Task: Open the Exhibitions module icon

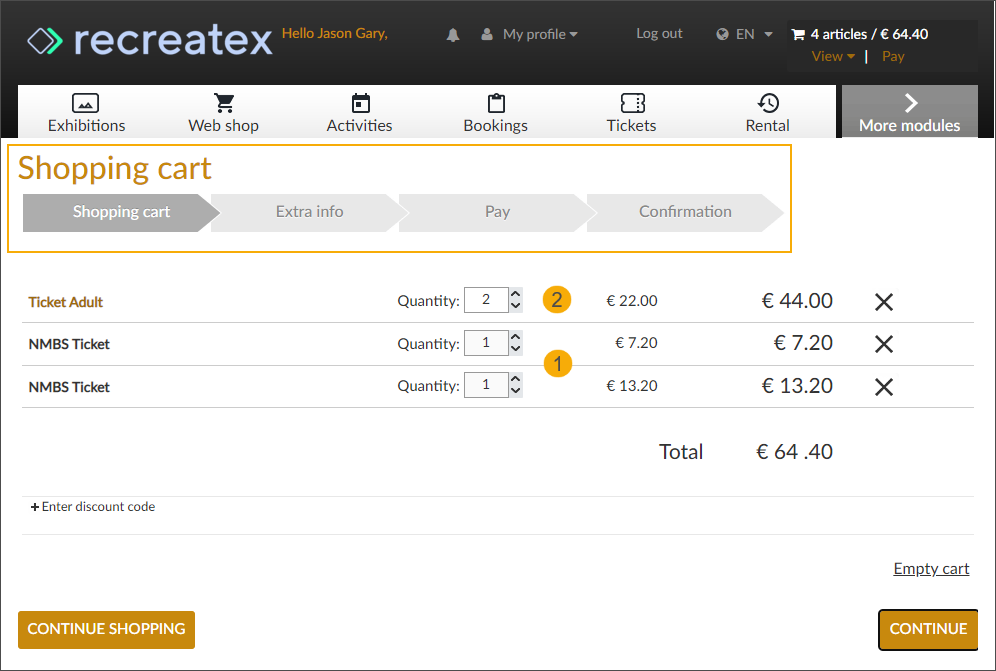Action: pyautogui.click(x=86, y=103)
